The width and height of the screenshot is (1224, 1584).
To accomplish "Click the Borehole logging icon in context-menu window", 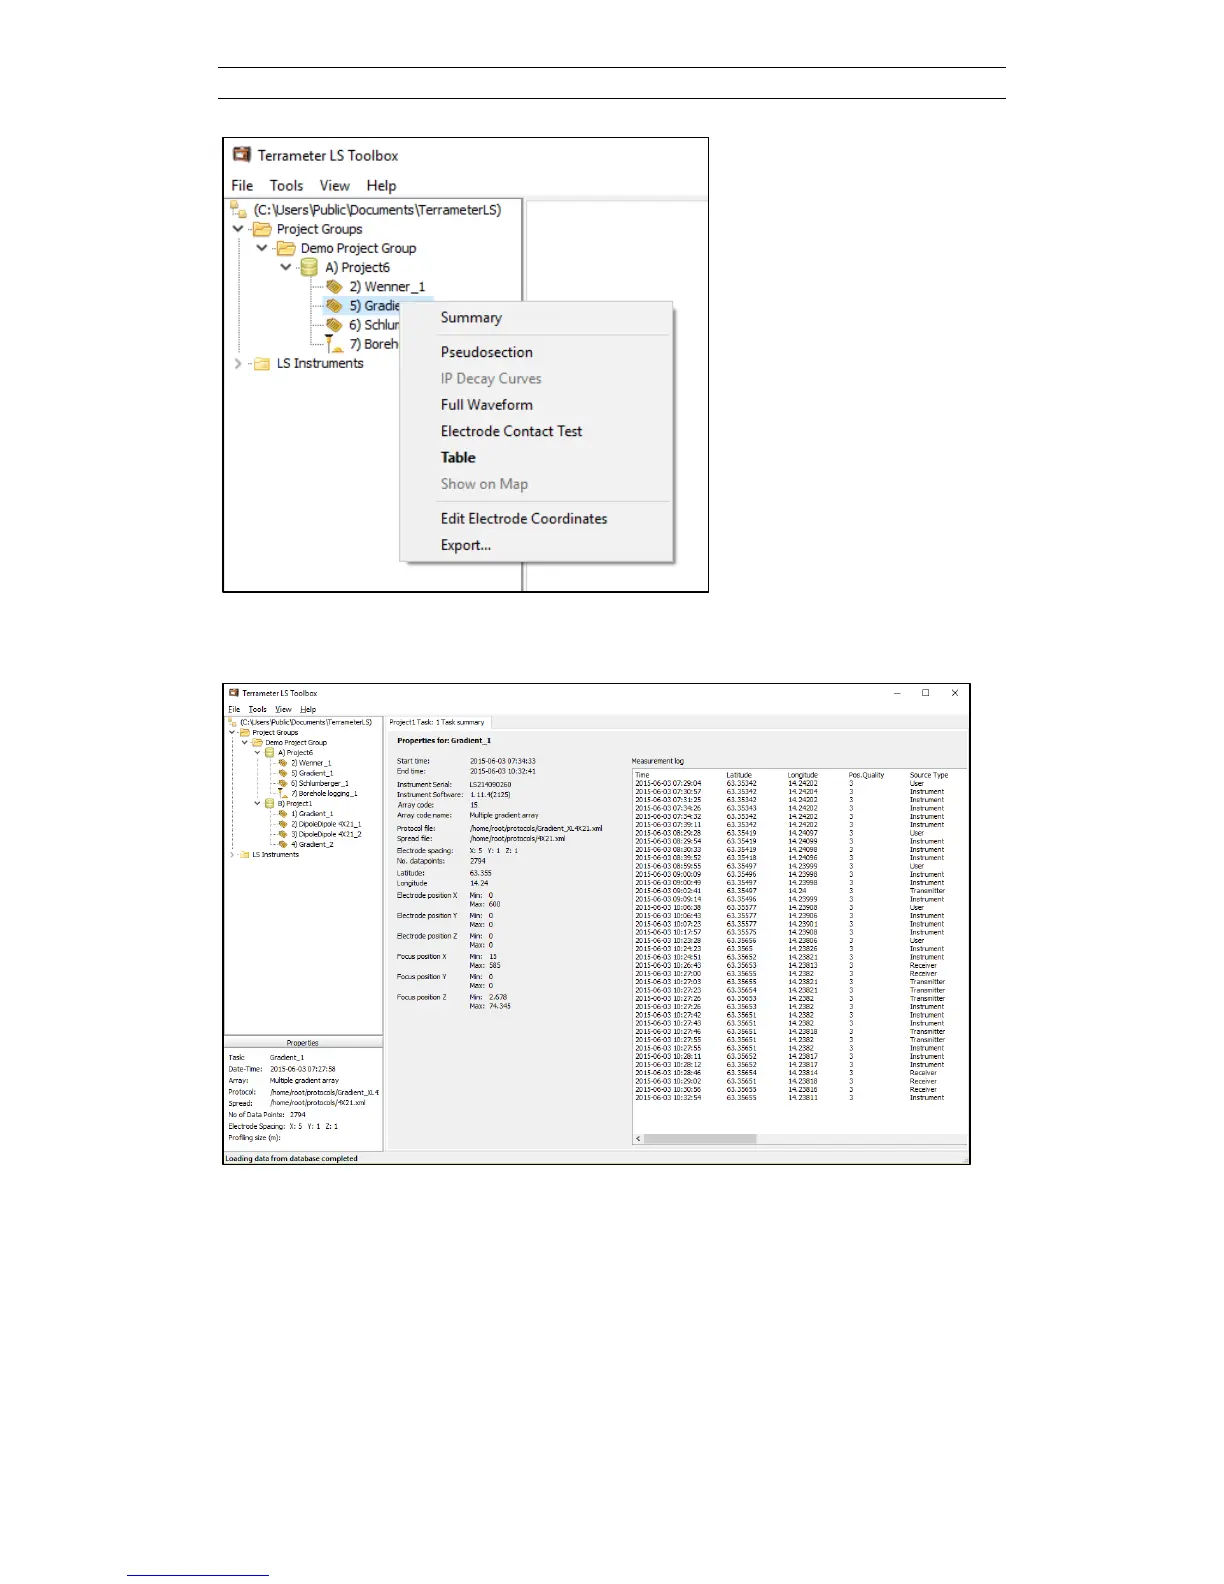I will 335,344.
